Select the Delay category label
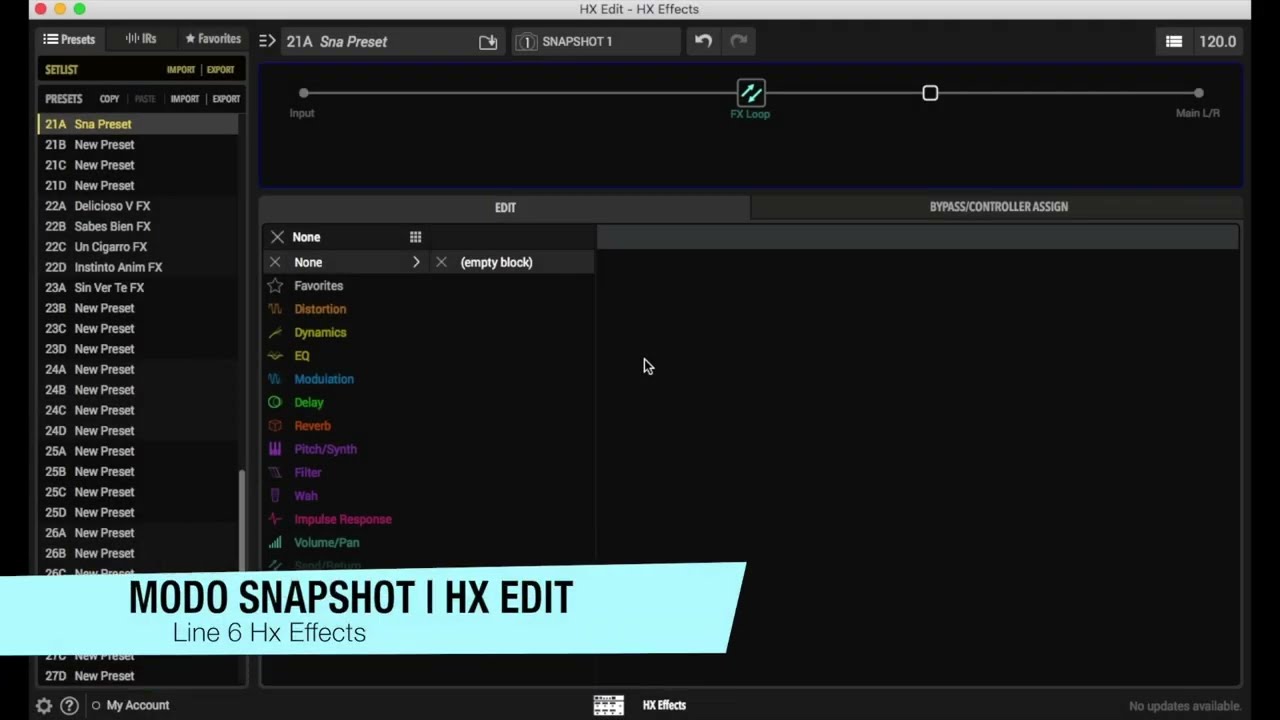 pyautogui.click(x=309, y=402)
